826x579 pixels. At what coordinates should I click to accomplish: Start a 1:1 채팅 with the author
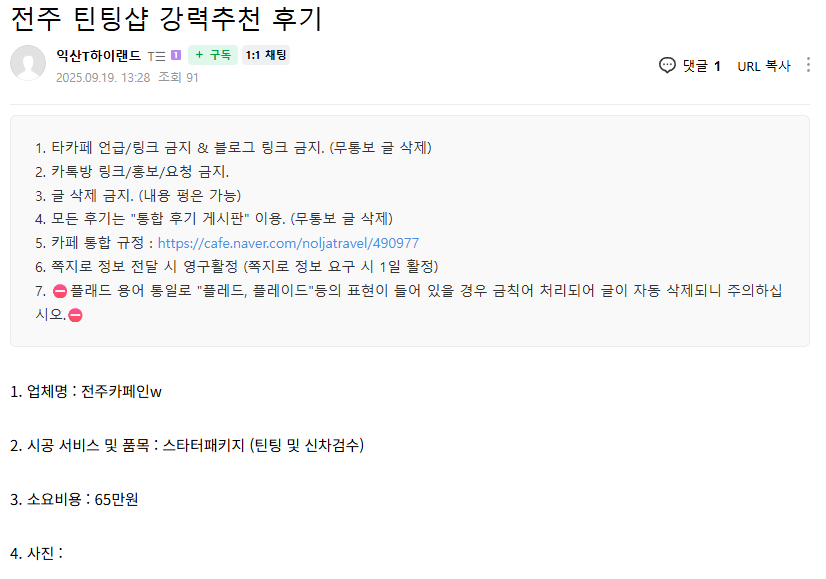point(265,55)
